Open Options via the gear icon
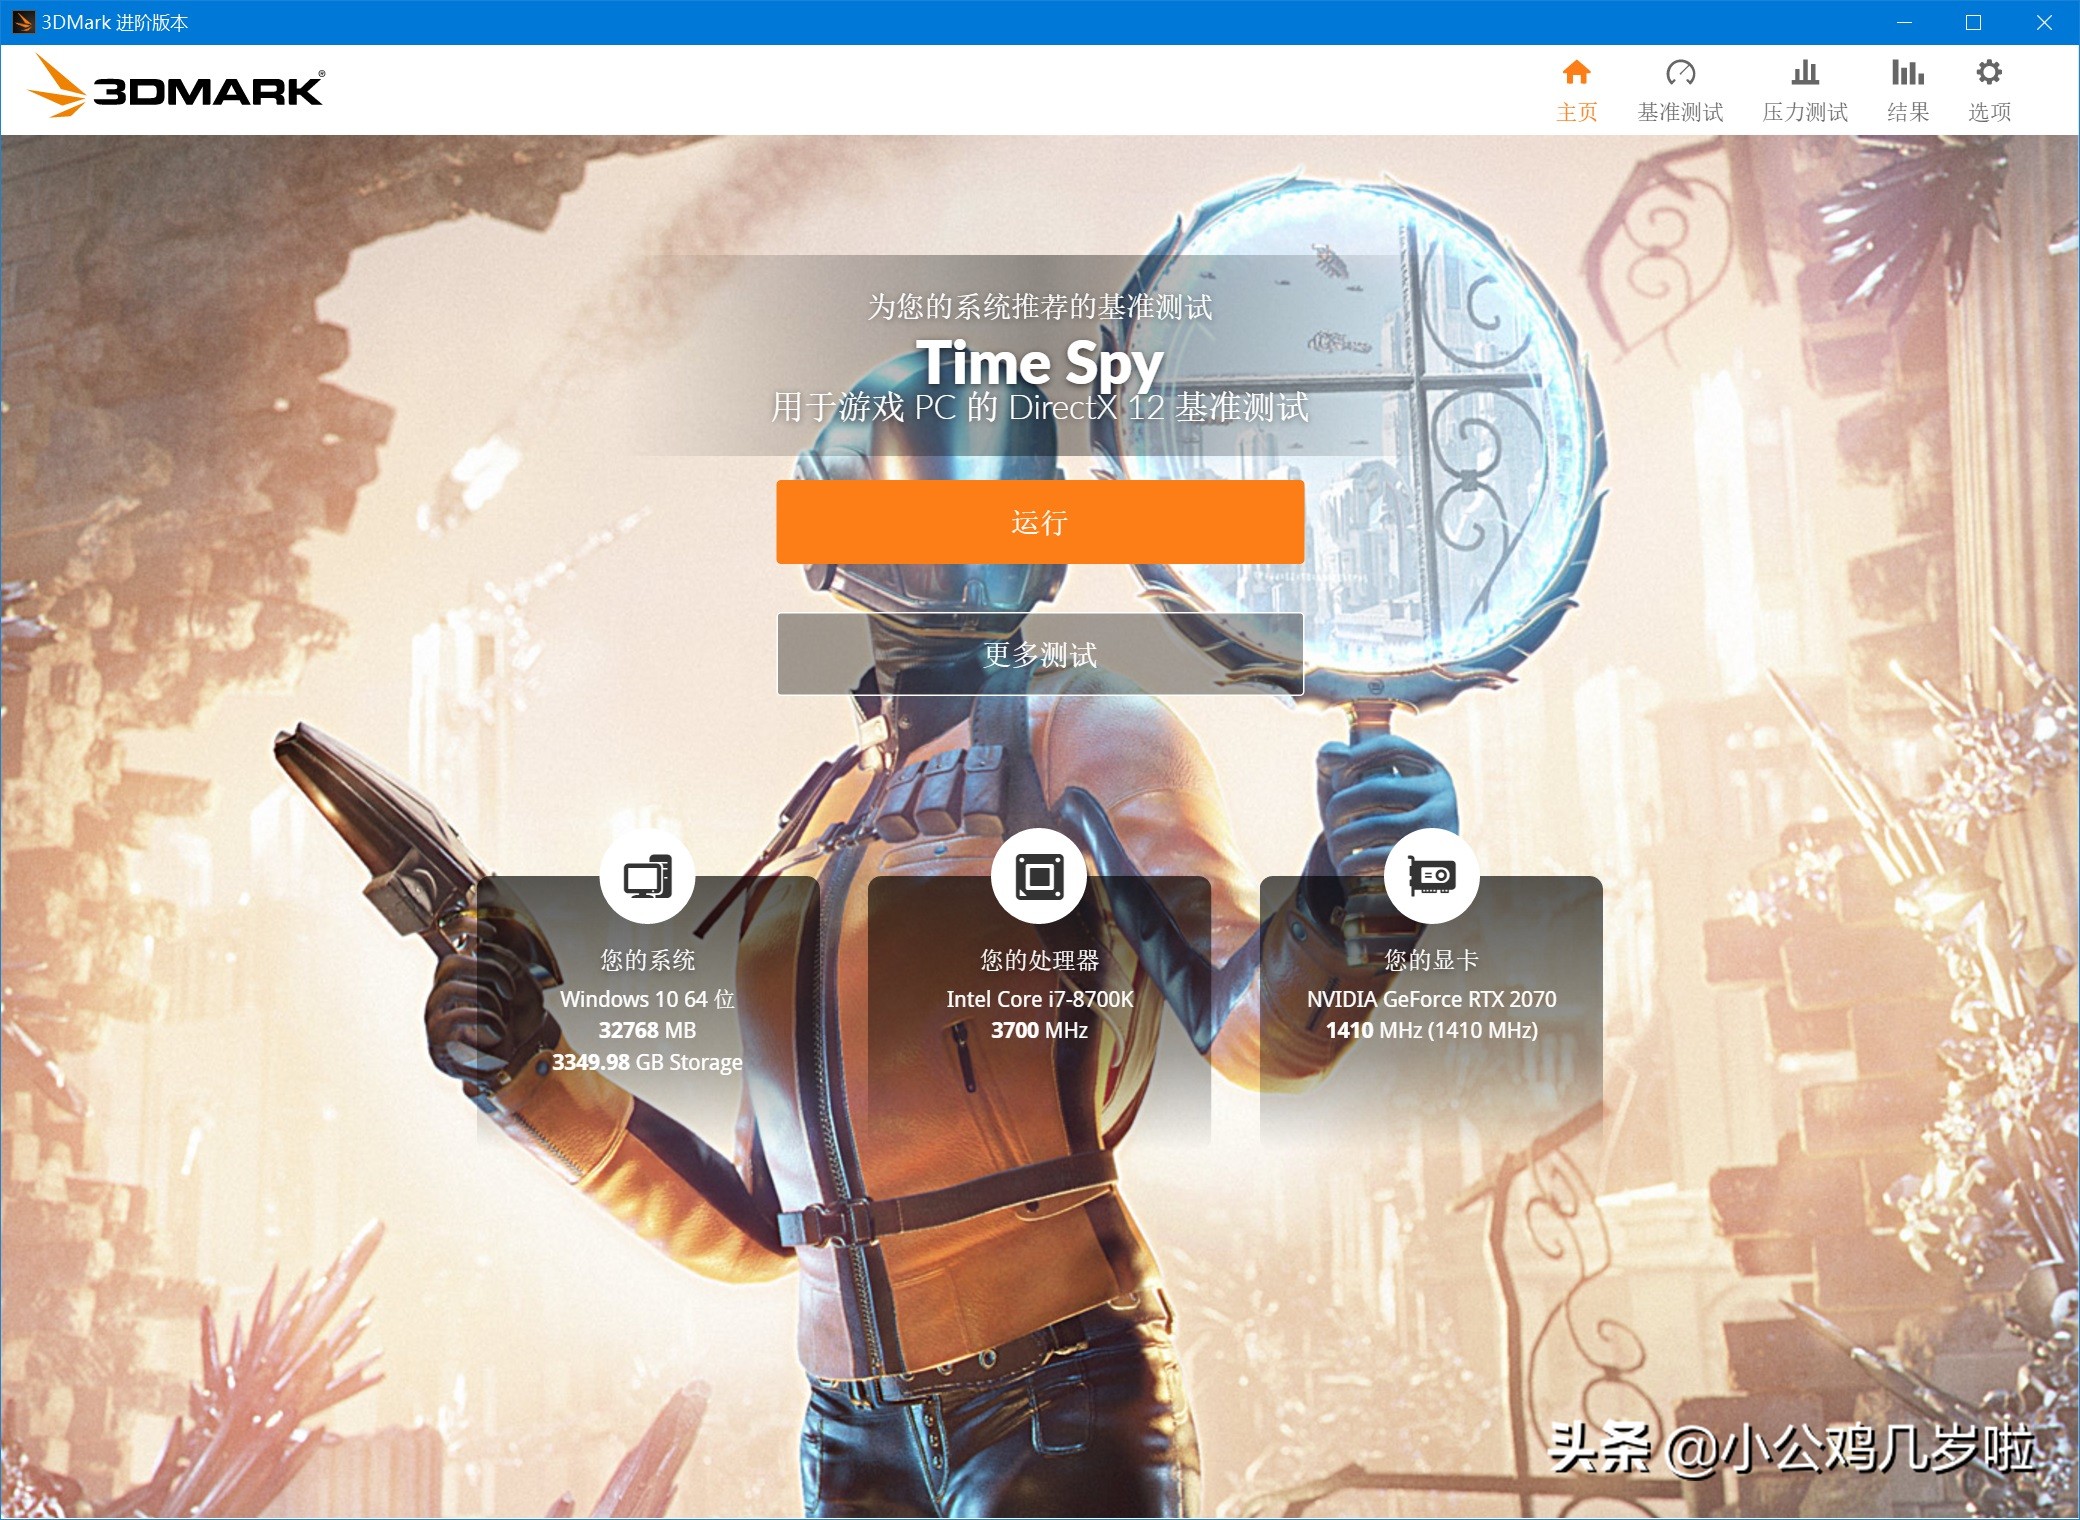 coord(1989,73)
